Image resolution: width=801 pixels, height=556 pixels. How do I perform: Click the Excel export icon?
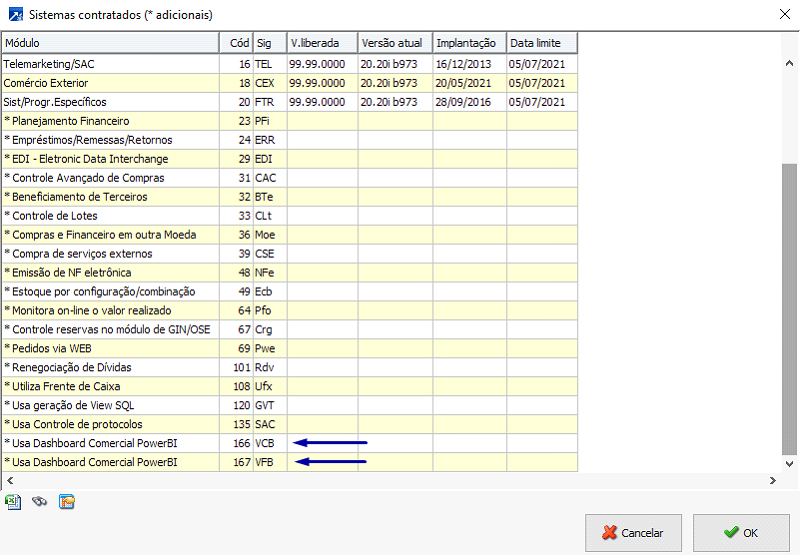(13, 502)
